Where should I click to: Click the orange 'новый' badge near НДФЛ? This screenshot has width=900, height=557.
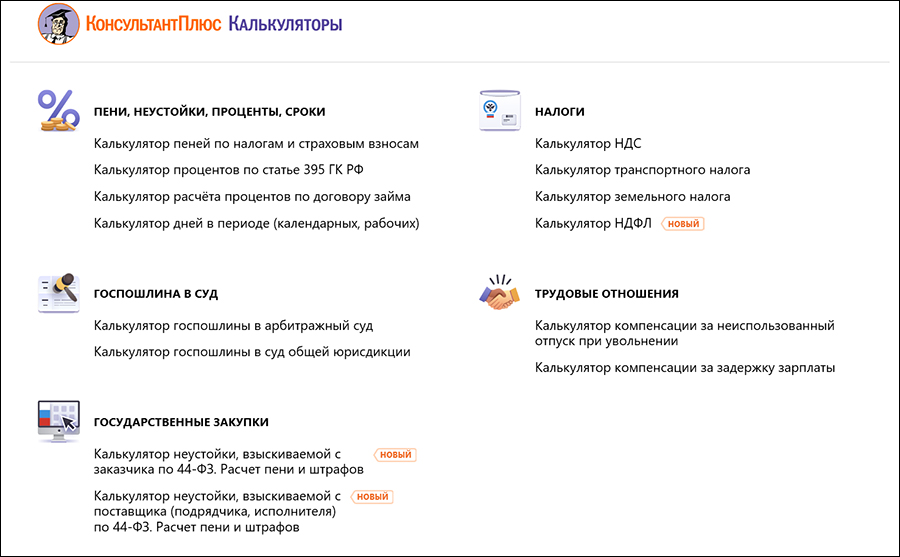click(x=683, y=224)
